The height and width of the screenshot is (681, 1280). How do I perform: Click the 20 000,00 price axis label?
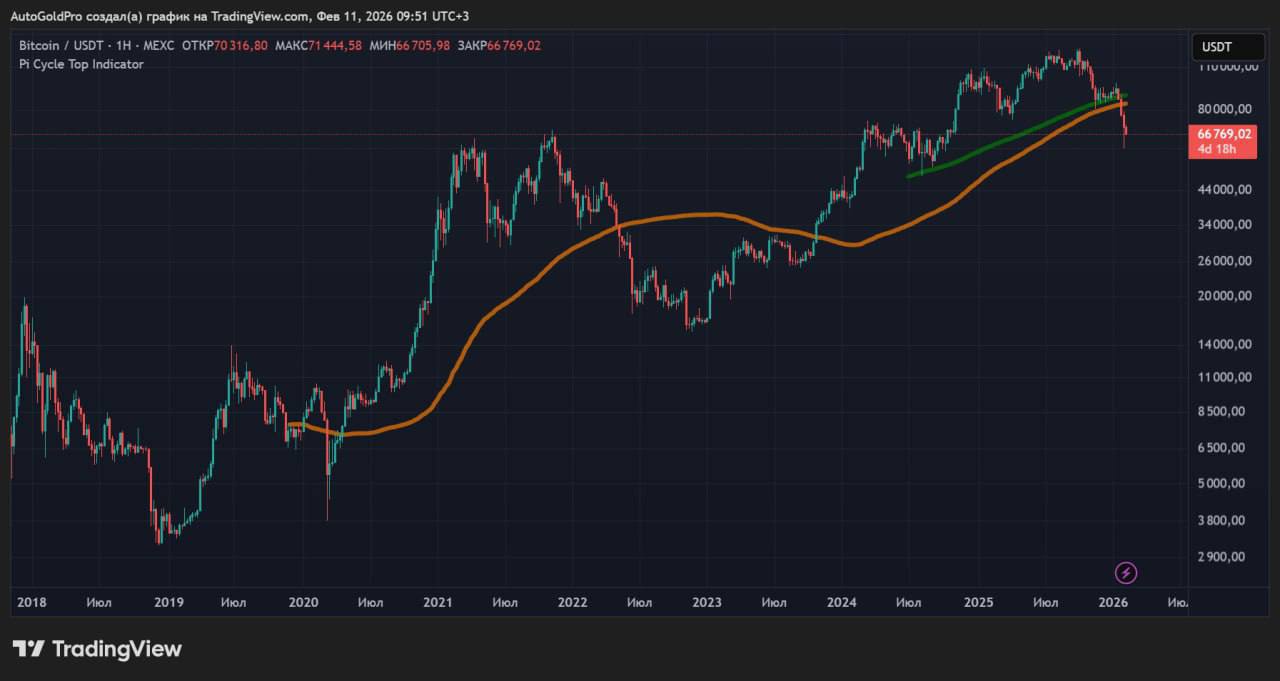(1225, 296)
